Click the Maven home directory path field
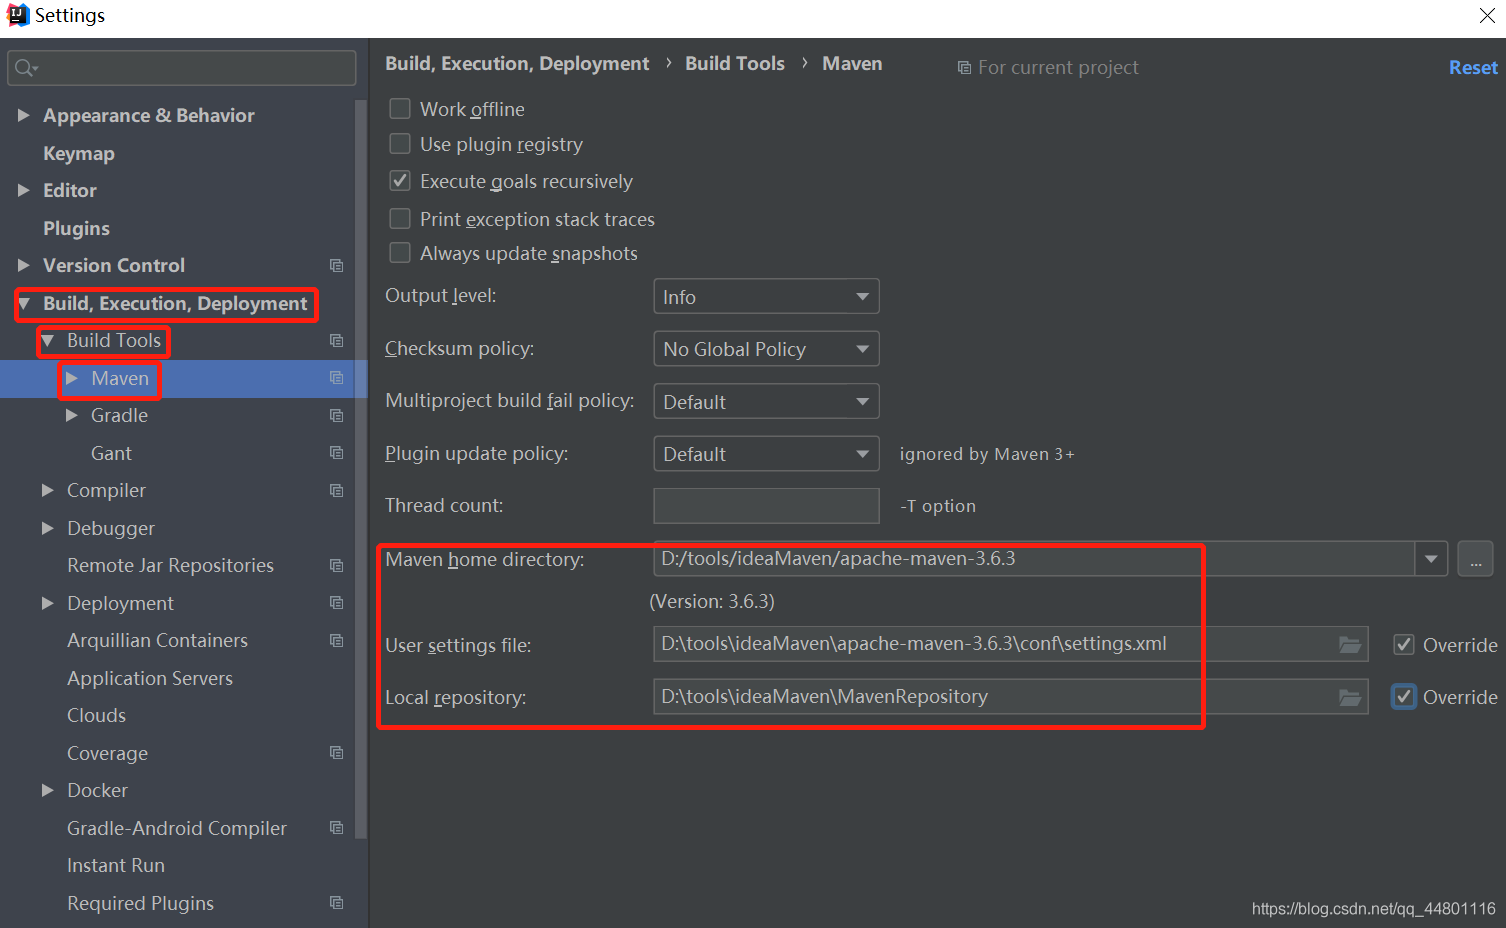Viewport: 1506px width, 928px height. coord(1034,559)
